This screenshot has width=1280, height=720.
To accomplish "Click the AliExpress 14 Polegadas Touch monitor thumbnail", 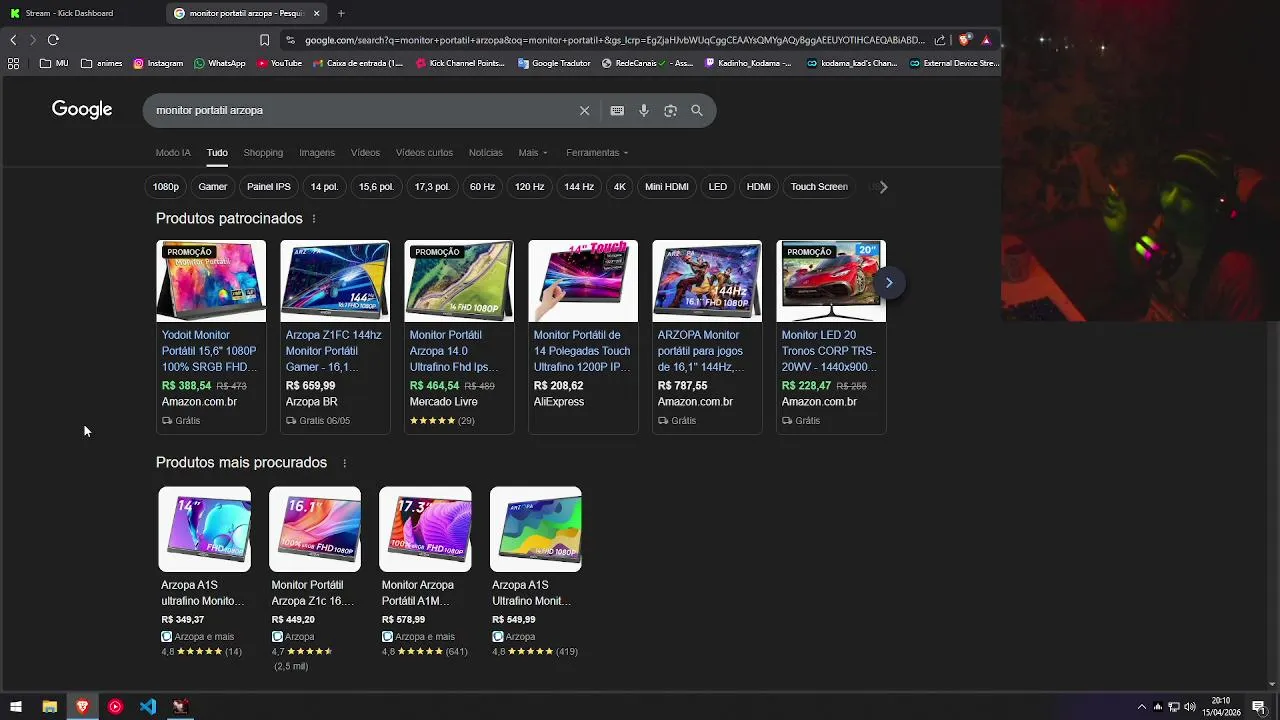I will coord(583,281).
